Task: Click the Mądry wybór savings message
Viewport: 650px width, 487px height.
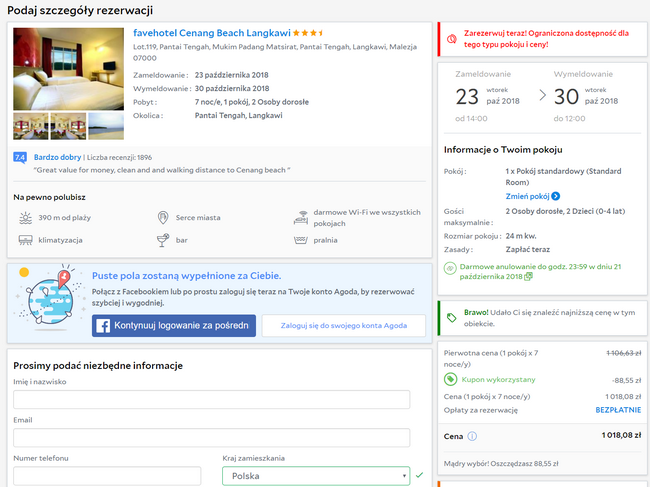Action: [501, 463]
